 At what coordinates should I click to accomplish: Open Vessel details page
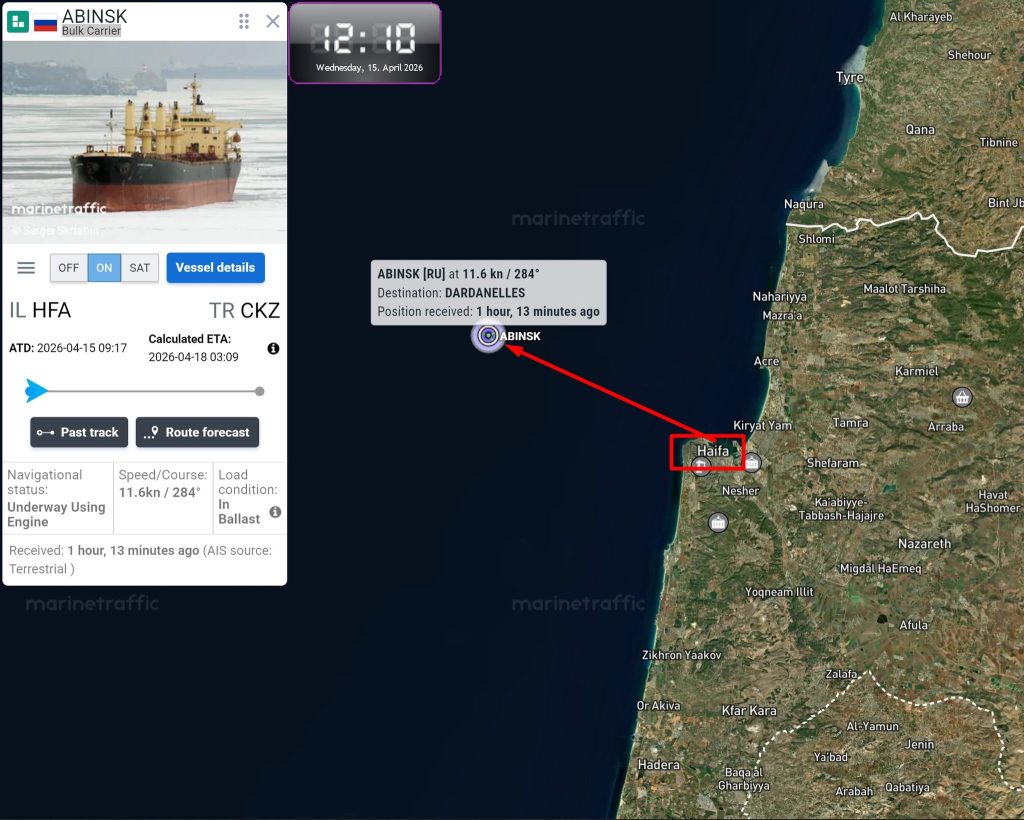tap(216, 268)
